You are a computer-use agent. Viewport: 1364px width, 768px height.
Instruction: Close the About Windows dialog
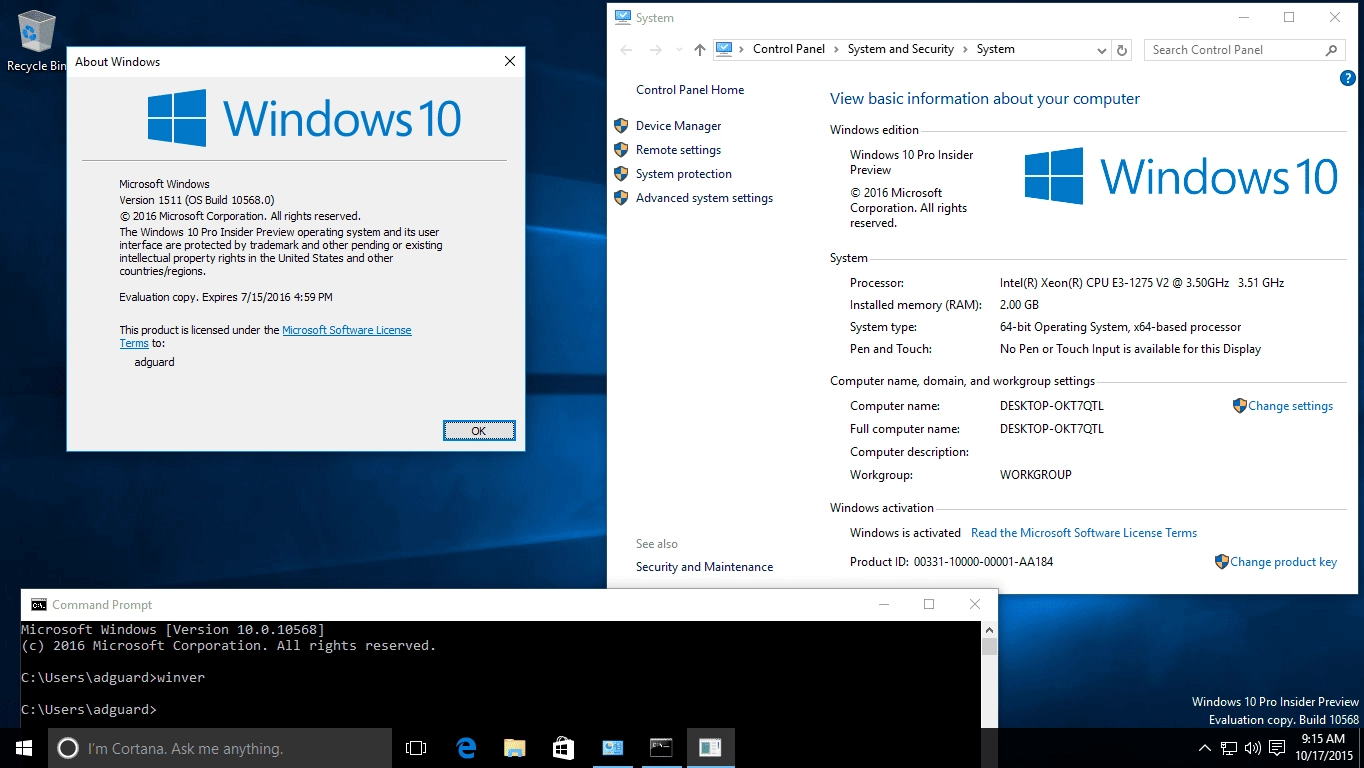(510, 62)
